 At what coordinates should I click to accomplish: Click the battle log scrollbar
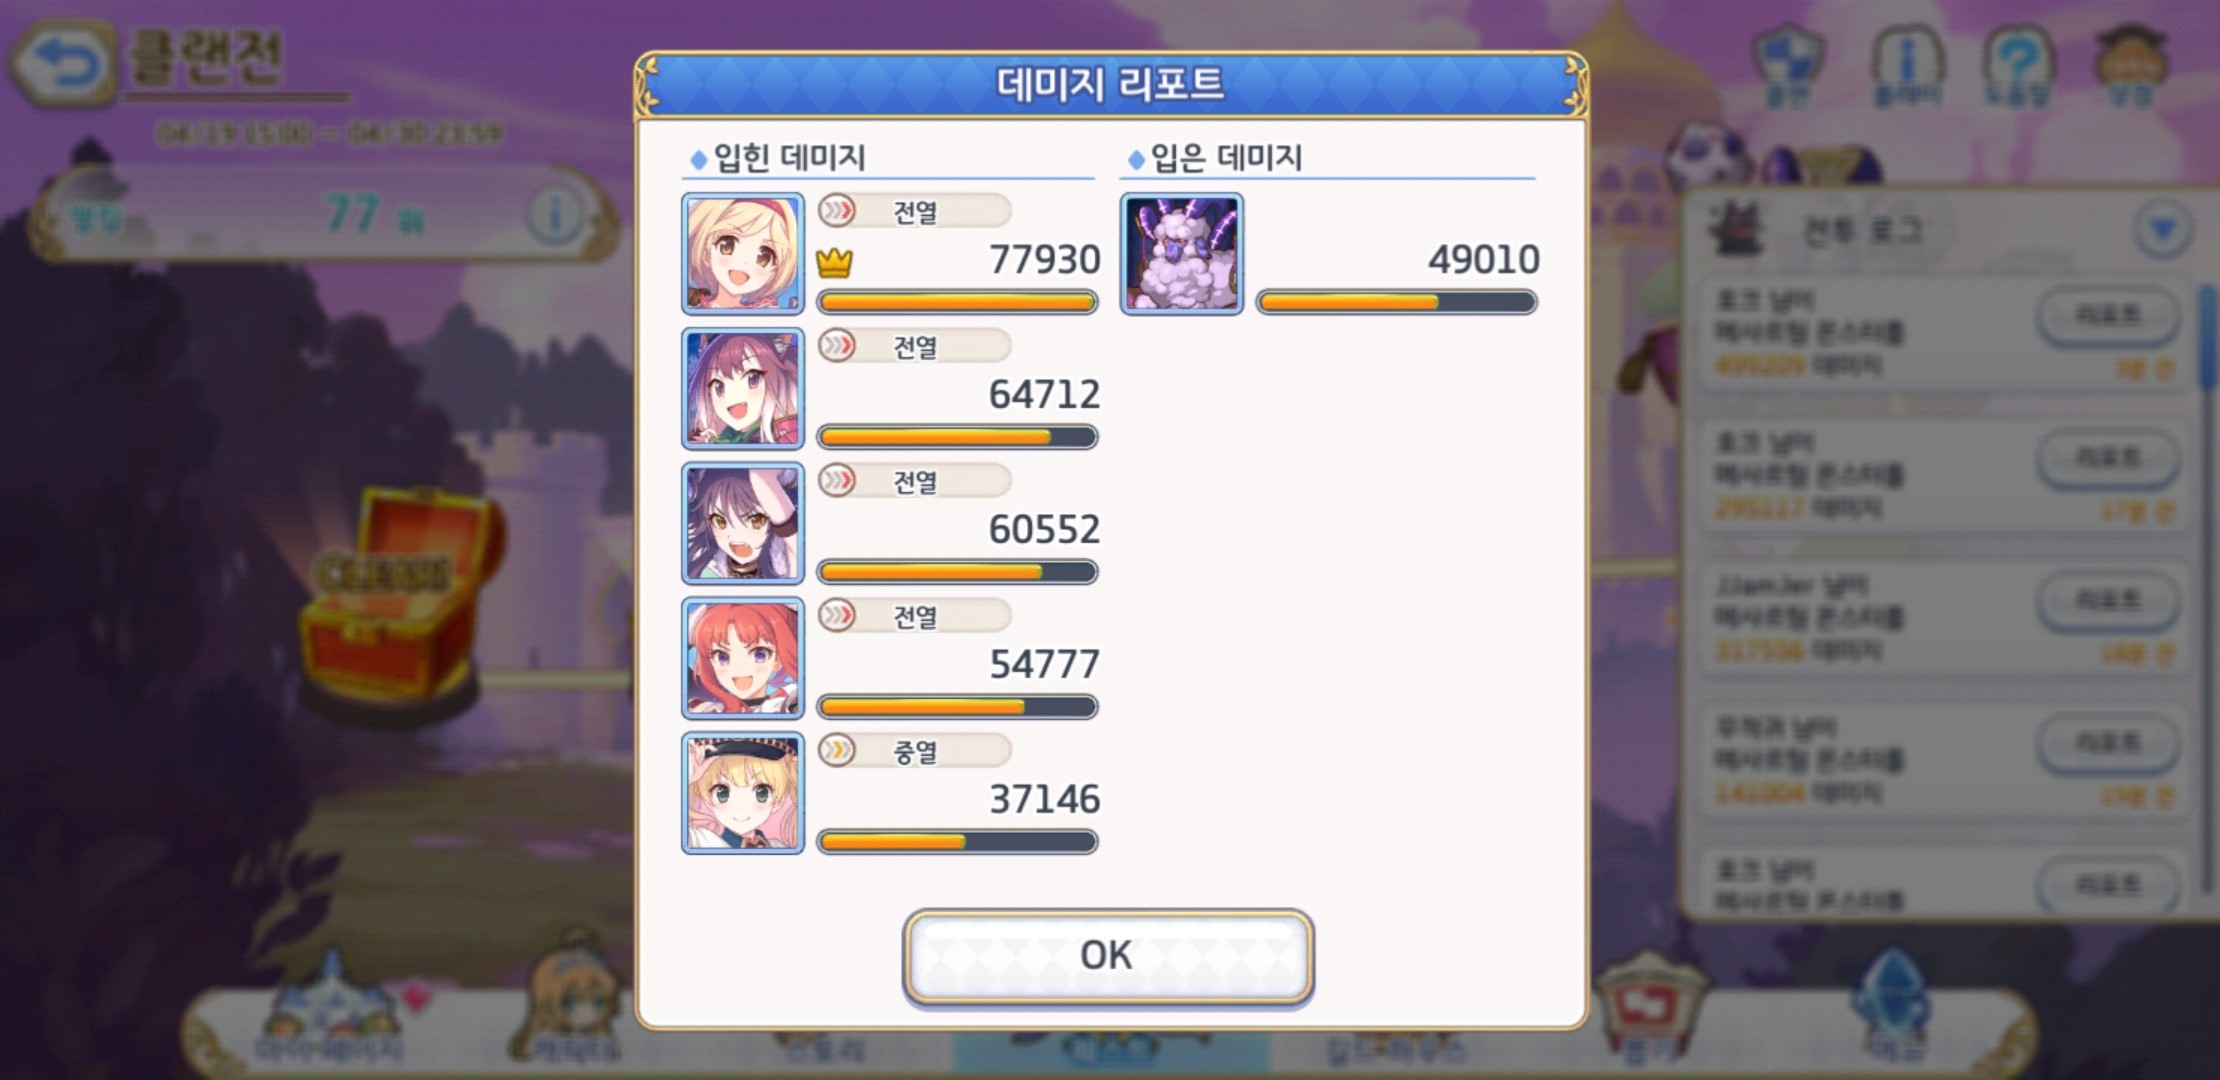[2206, 590]
